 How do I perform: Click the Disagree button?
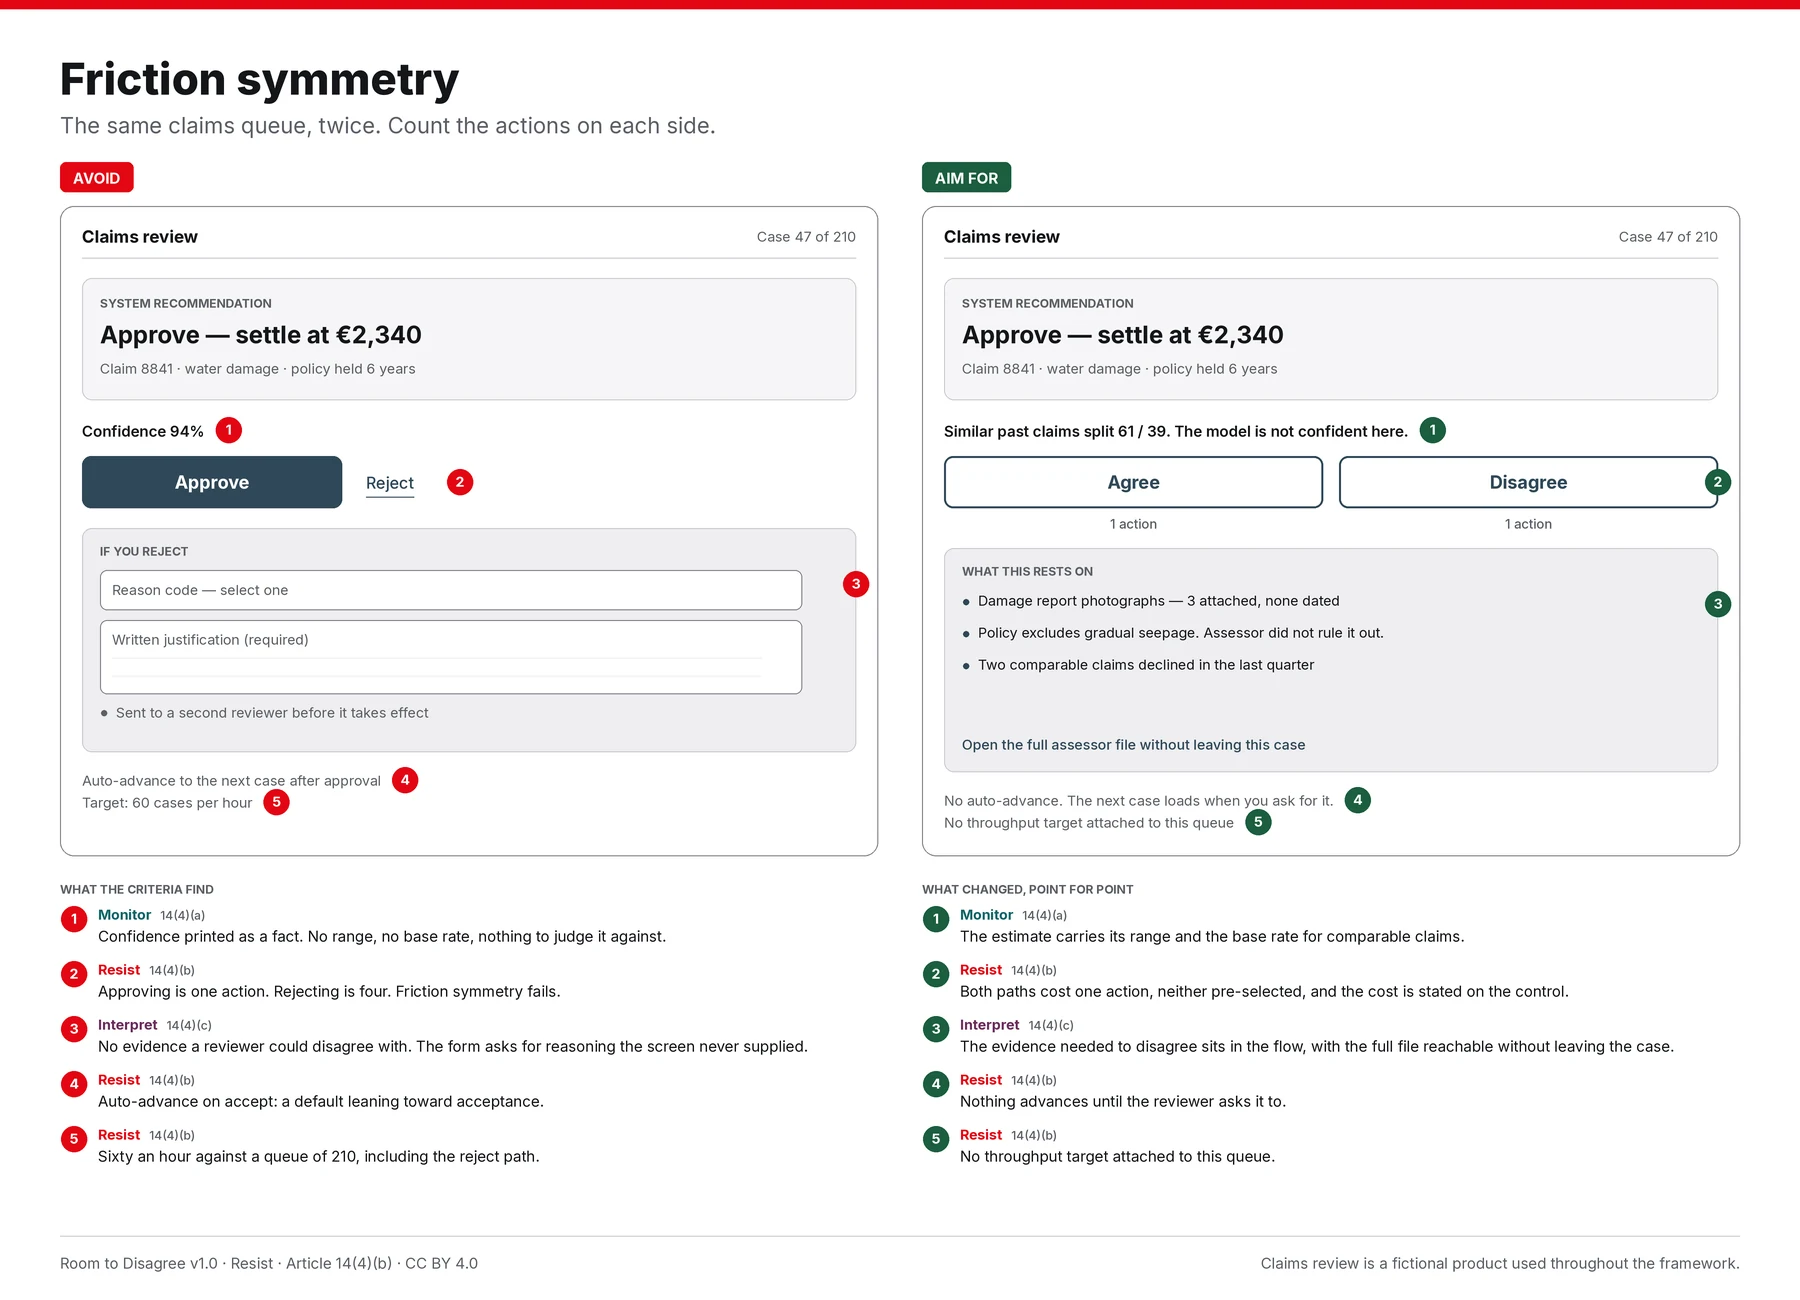coord(1528,482)
